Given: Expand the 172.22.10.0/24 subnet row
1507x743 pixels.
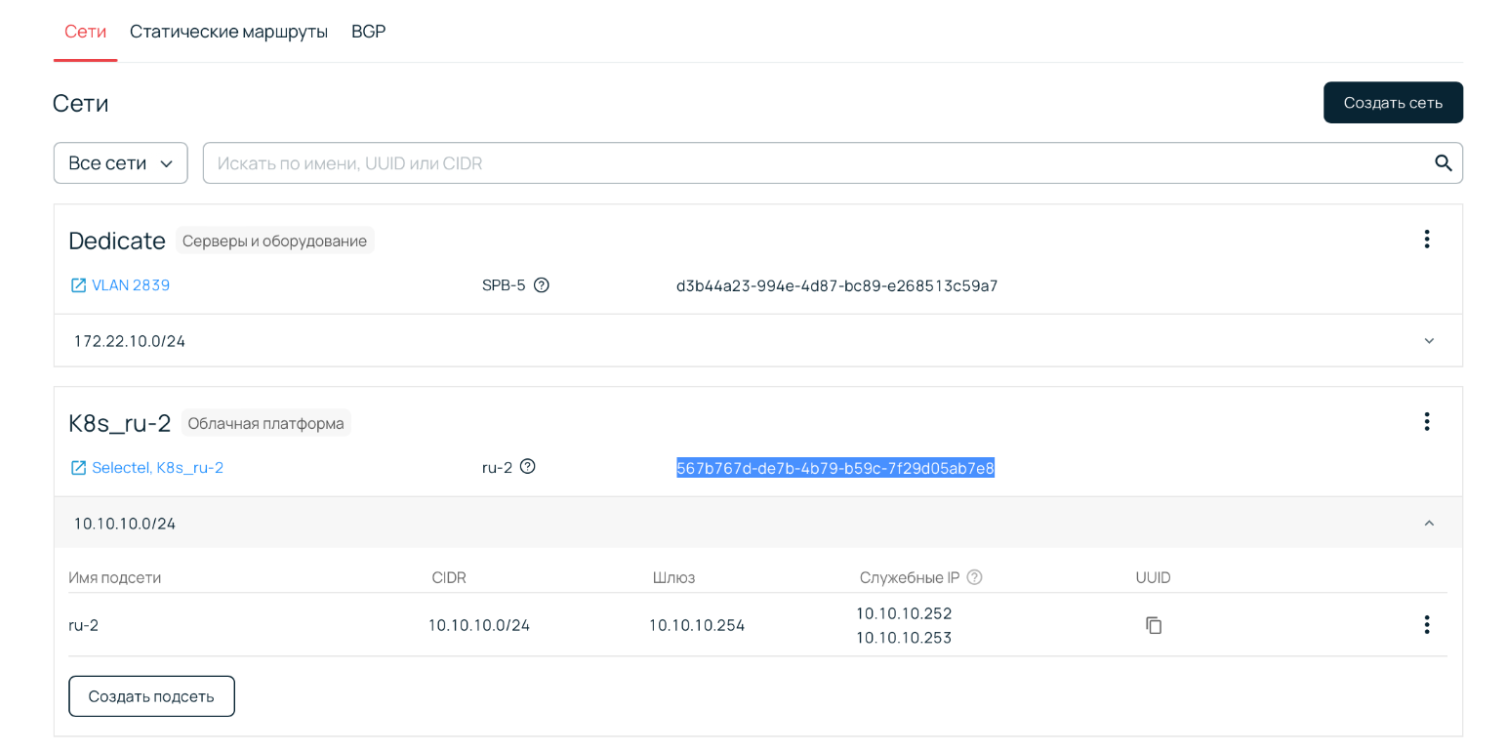Looking at the screenshot, I should pyautogui.click(x=1429, y=341).
